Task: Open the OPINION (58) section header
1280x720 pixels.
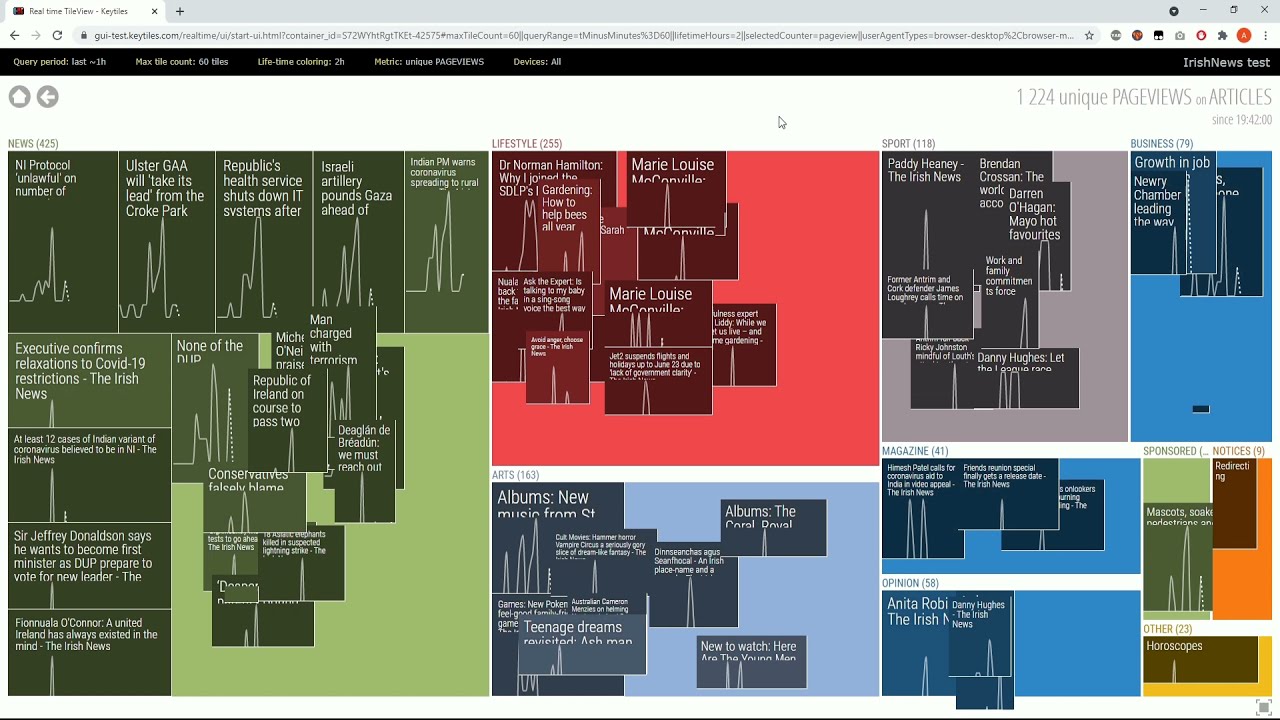Action: [910, 583]
